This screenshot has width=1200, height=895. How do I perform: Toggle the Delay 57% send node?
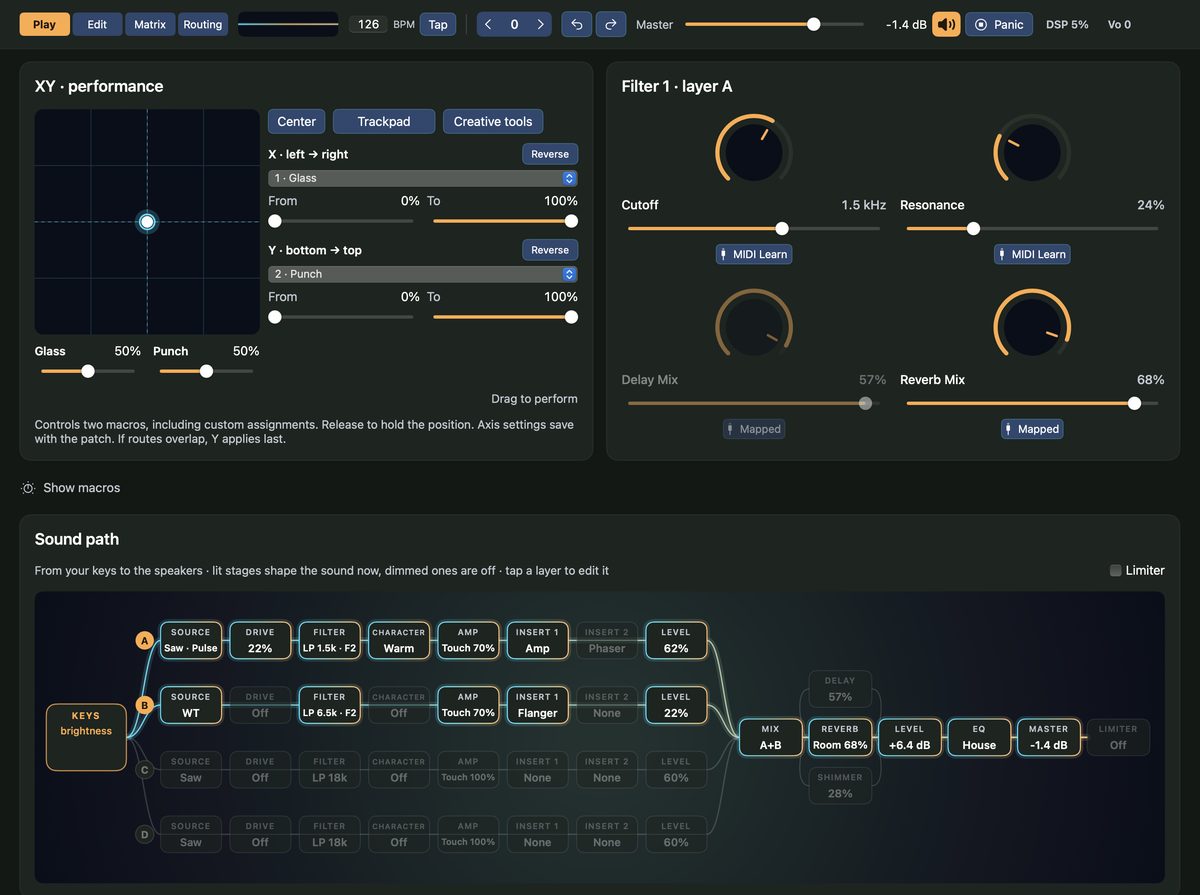pos(840,689)
